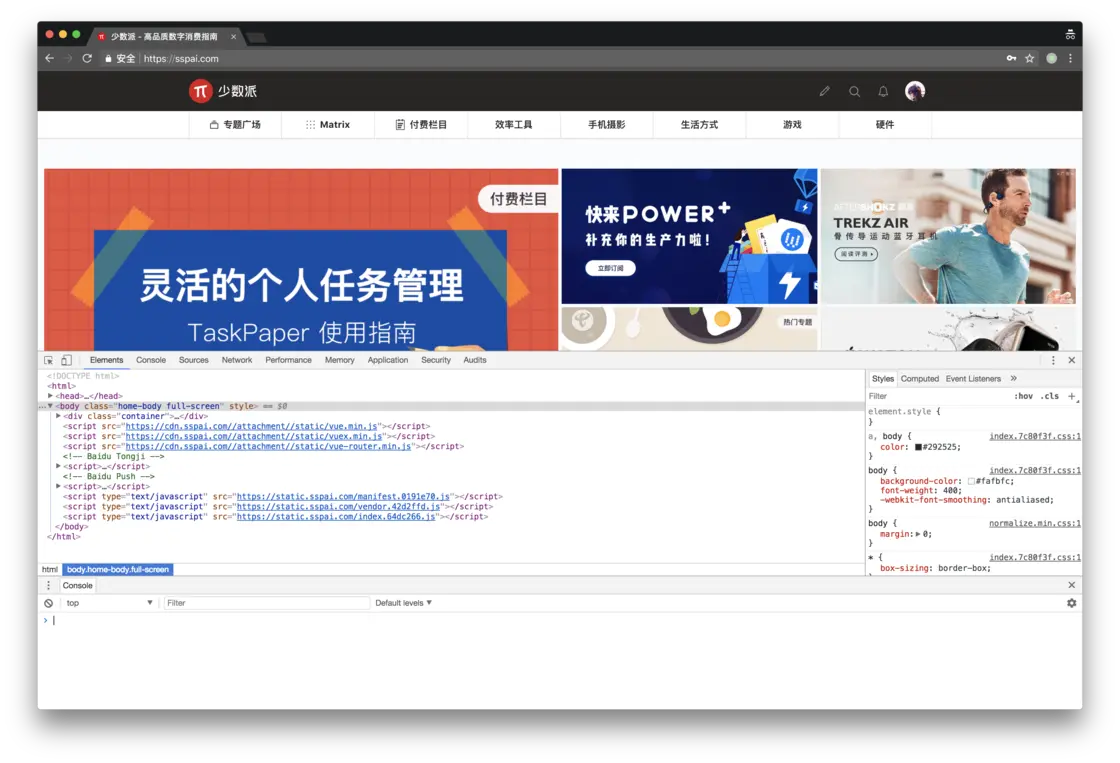The width and height of the screenshot is (1120, 763).
Task: Switch to the Network tab
Action: tap(236, 361)
